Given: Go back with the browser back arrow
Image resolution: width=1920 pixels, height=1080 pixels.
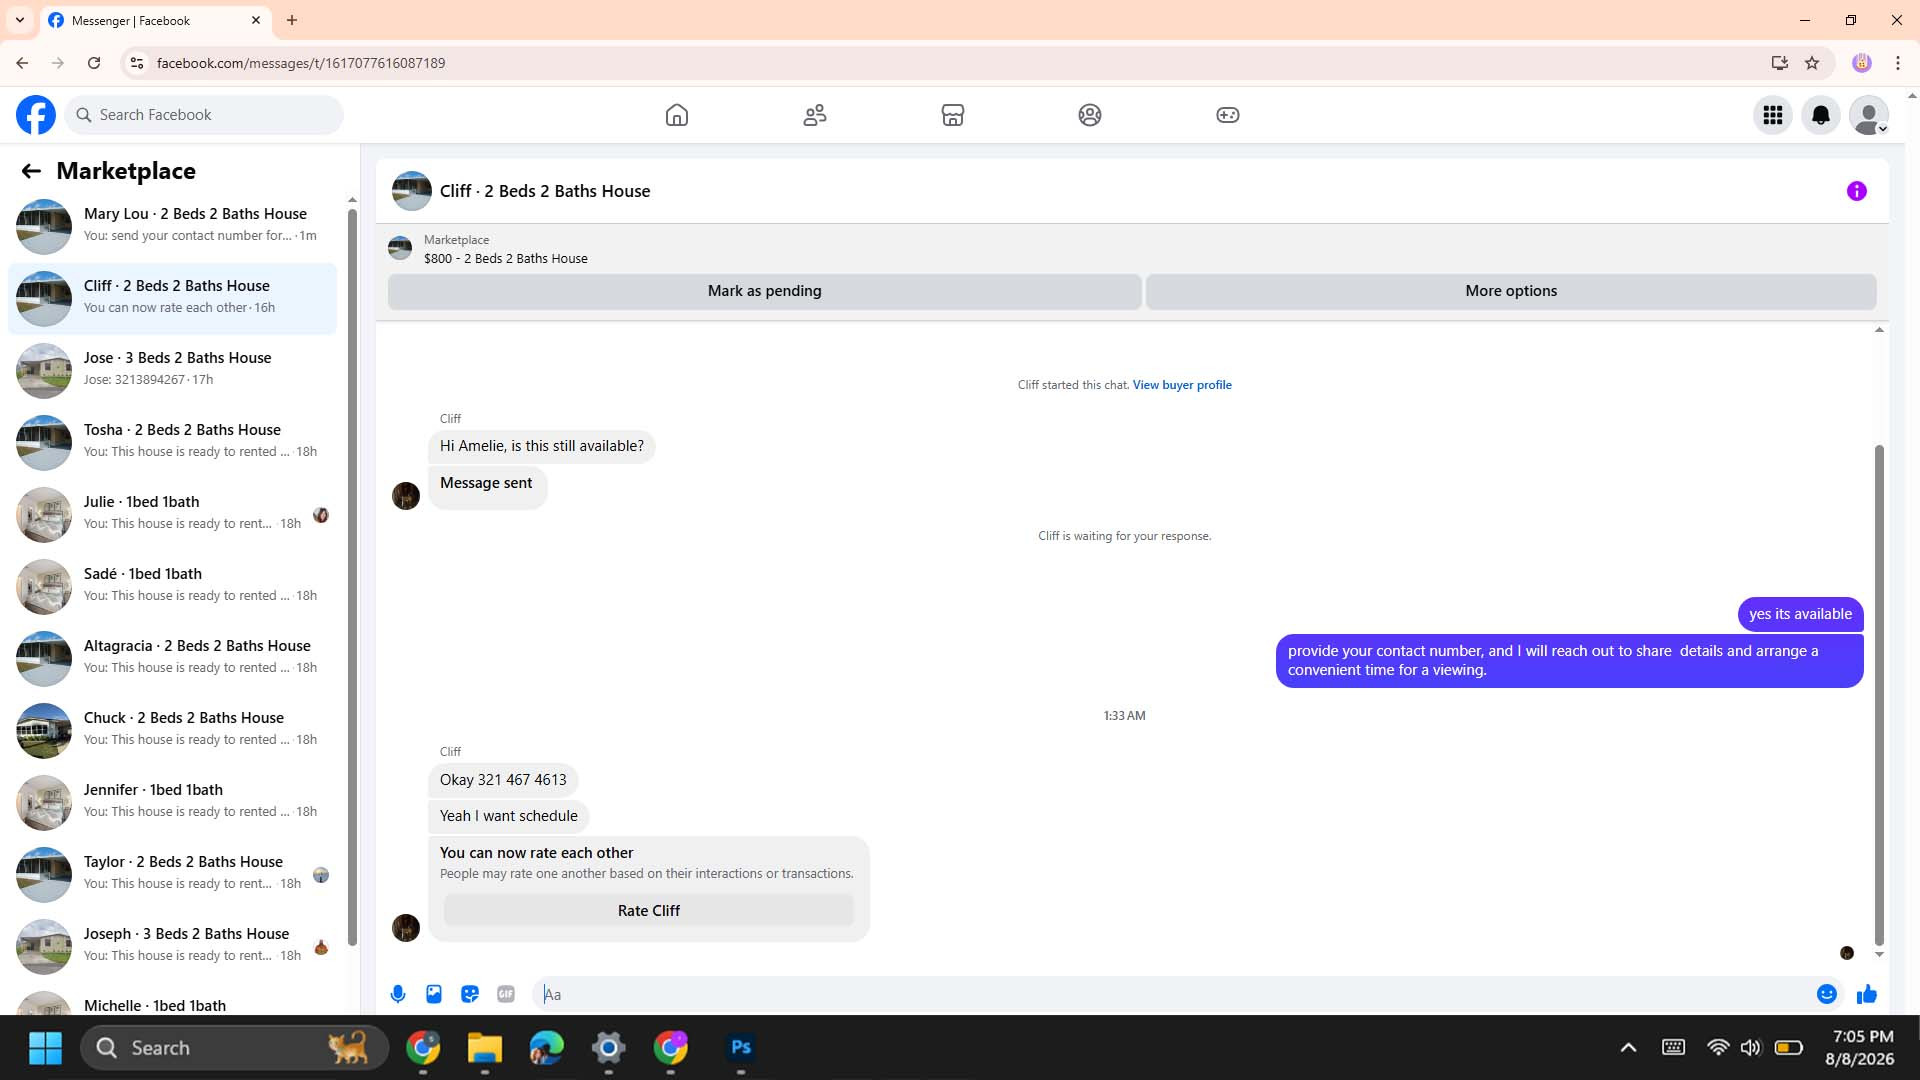Looking at the screenshot, I should pyautogui.click(x=22, y=63).
